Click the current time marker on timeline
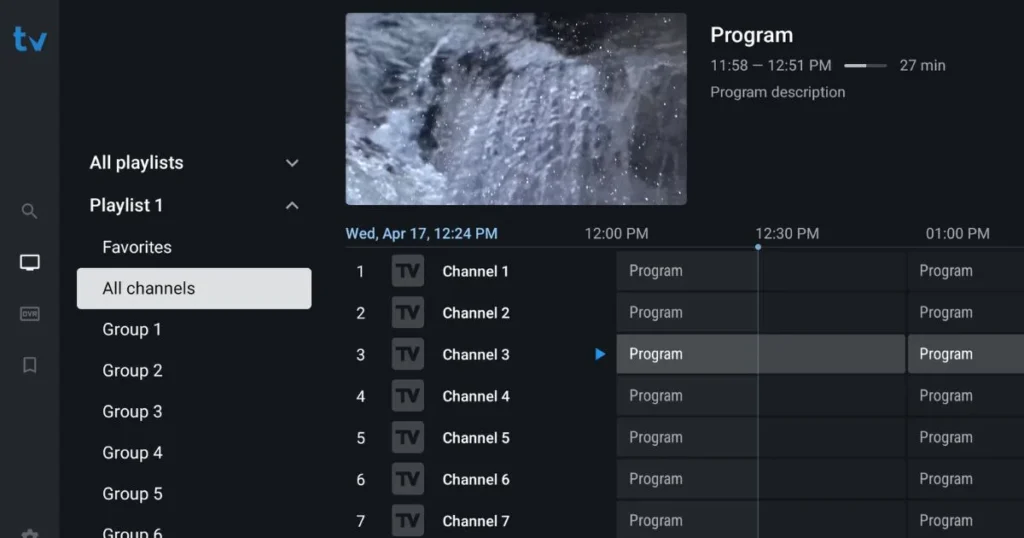1024x538 pixels. pyautogui.click(x=758, y=247)
